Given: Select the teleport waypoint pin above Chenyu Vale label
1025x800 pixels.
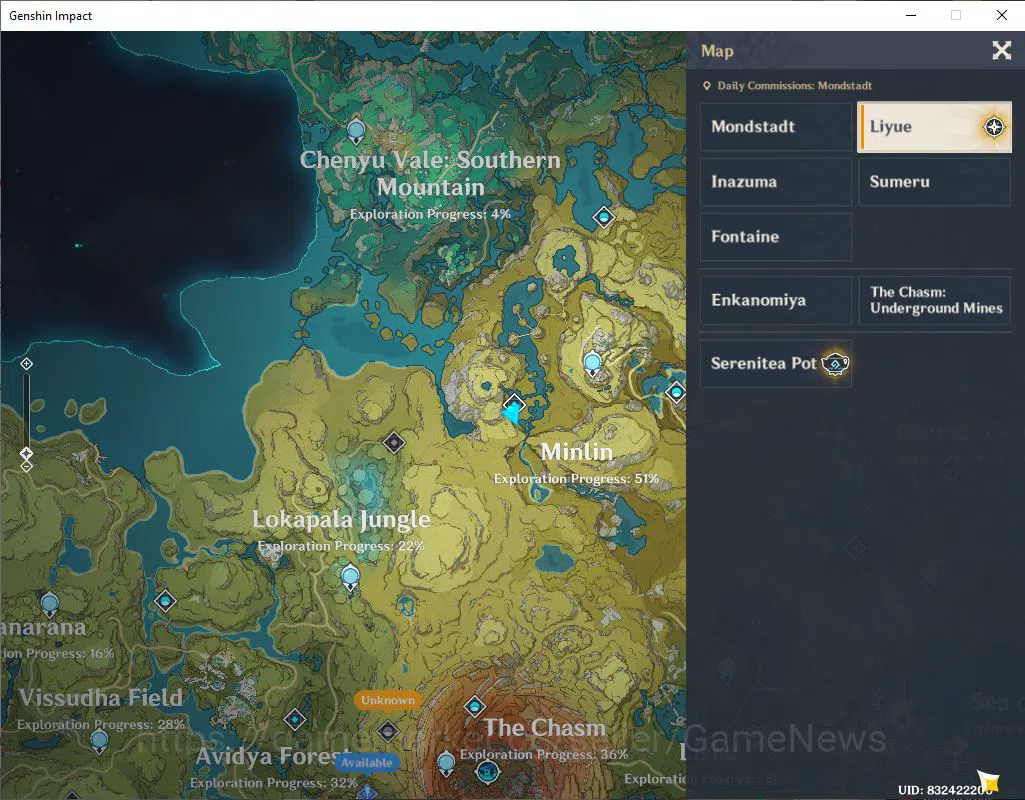Looking at the screenshot, I should click(356, 131).
